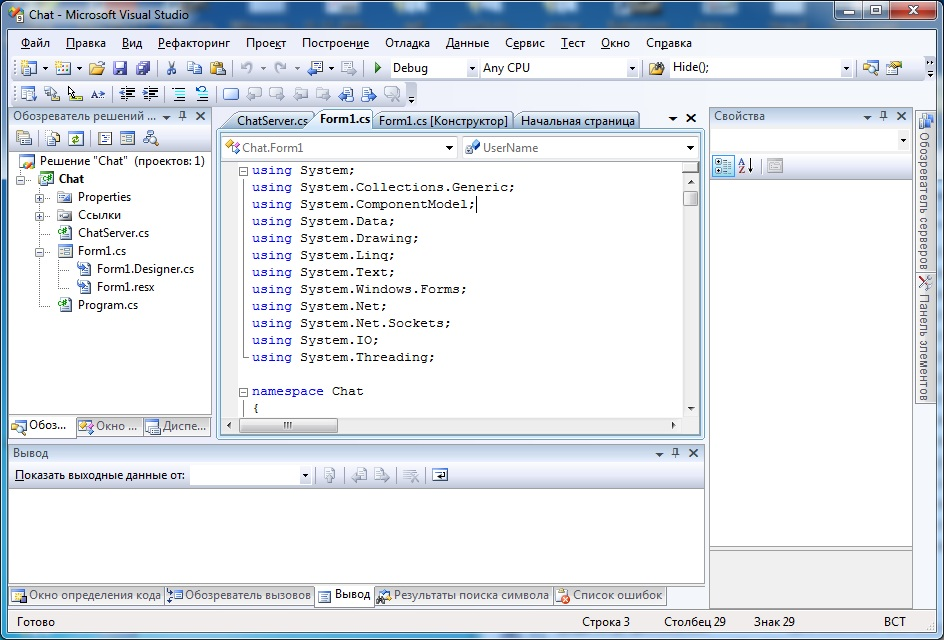This screenshot has width=944, height=640.
Task: Toggle bookmark icon on current line
Action: [x=231, y=94]
